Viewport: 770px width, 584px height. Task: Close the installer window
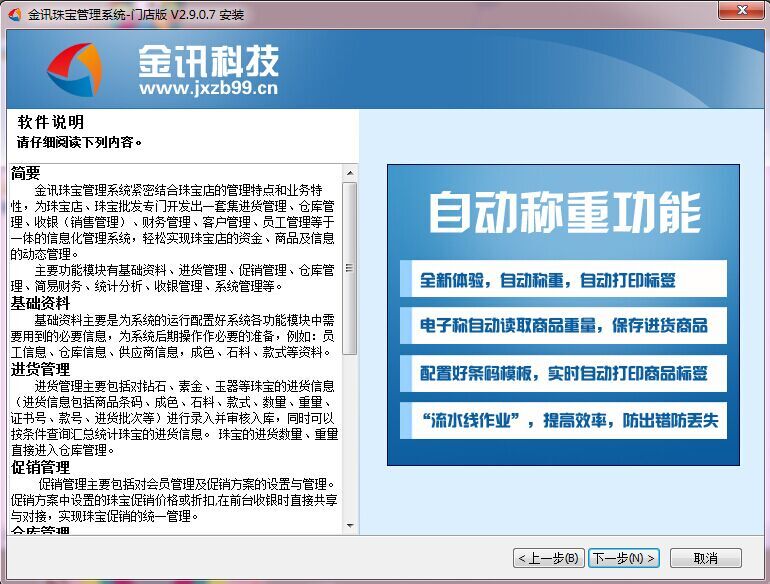point(742,10)
